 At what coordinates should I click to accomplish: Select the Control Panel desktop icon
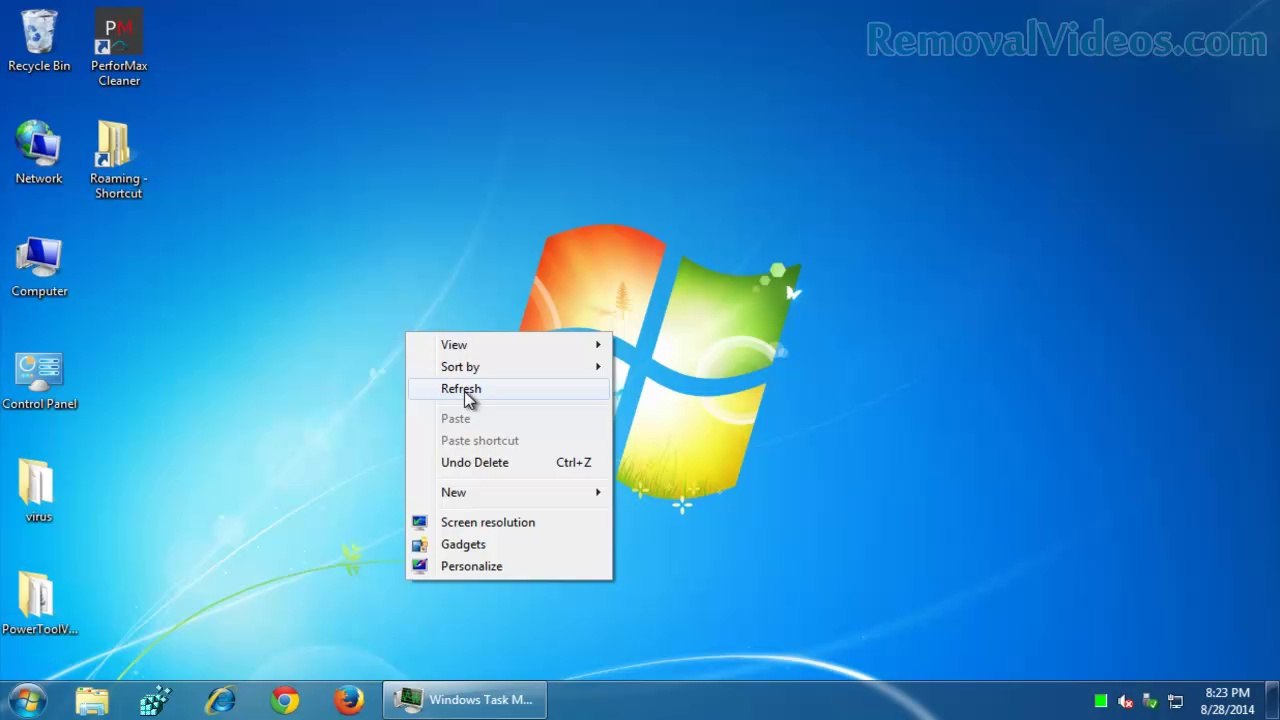(39, 381)
